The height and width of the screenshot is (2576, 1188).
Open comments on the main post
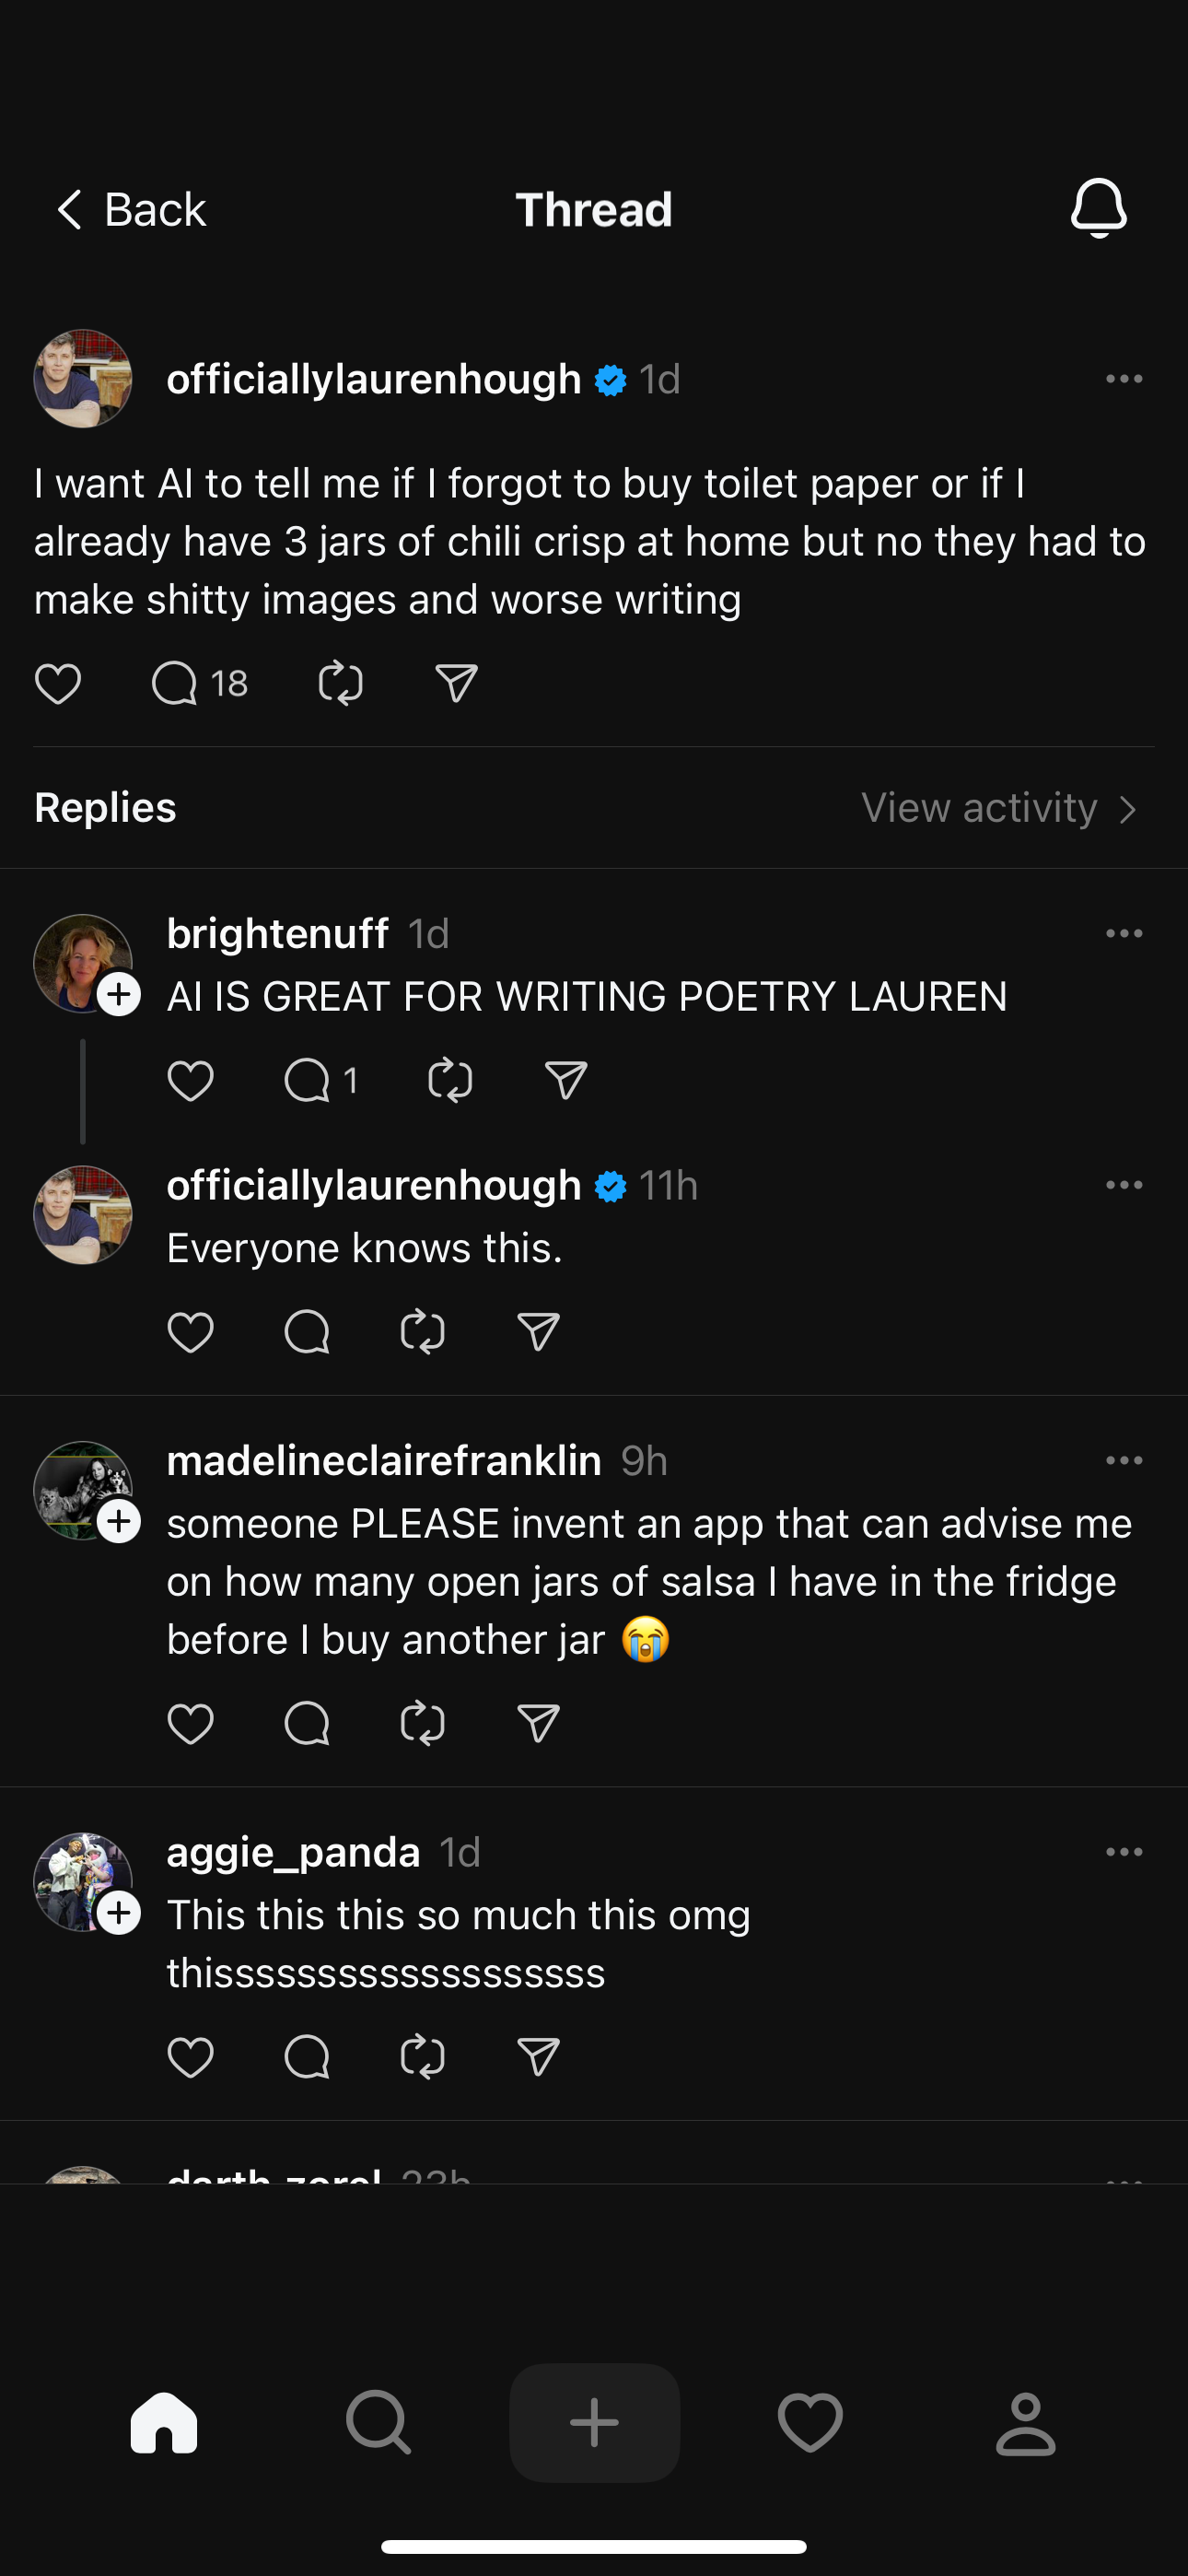coord(175,684)
